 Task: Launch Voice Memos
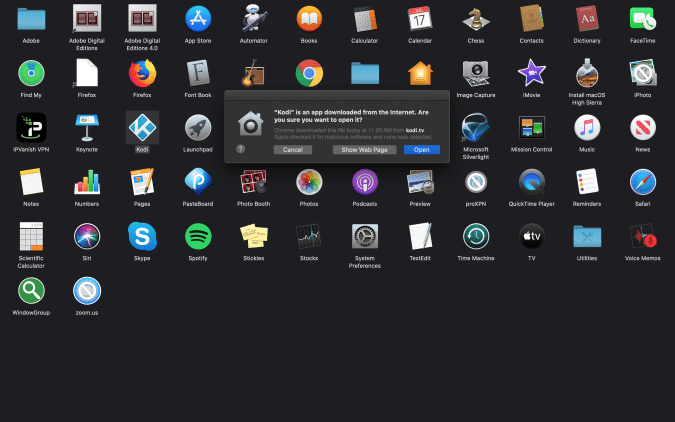coord(642,236)
